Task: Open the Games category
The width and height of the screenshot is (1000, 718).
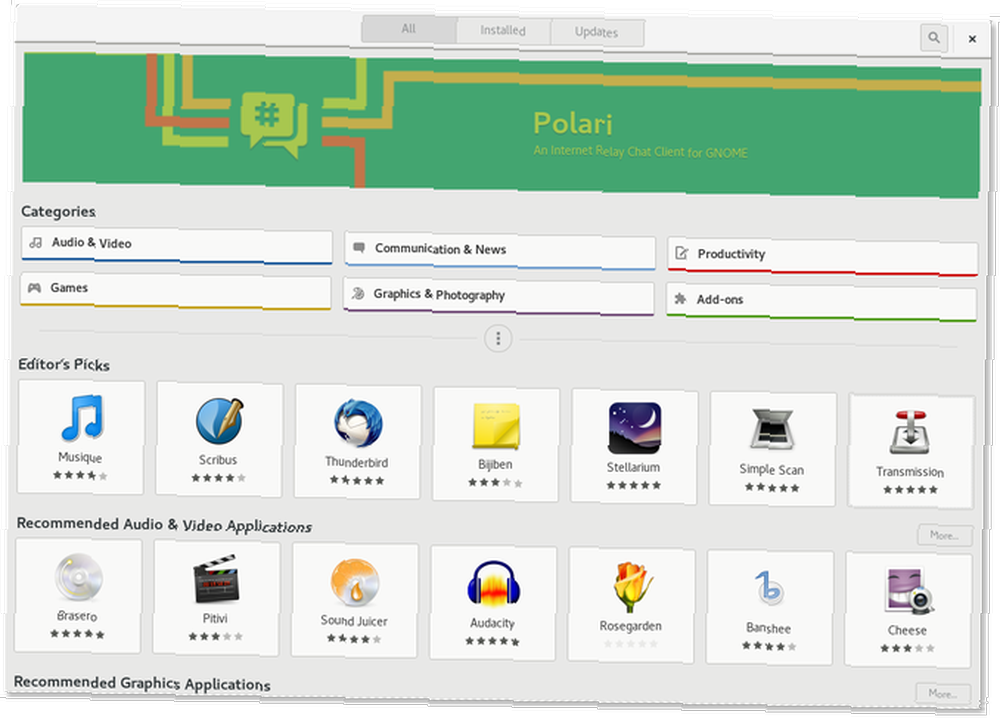Action: click(x=175, y=290)
